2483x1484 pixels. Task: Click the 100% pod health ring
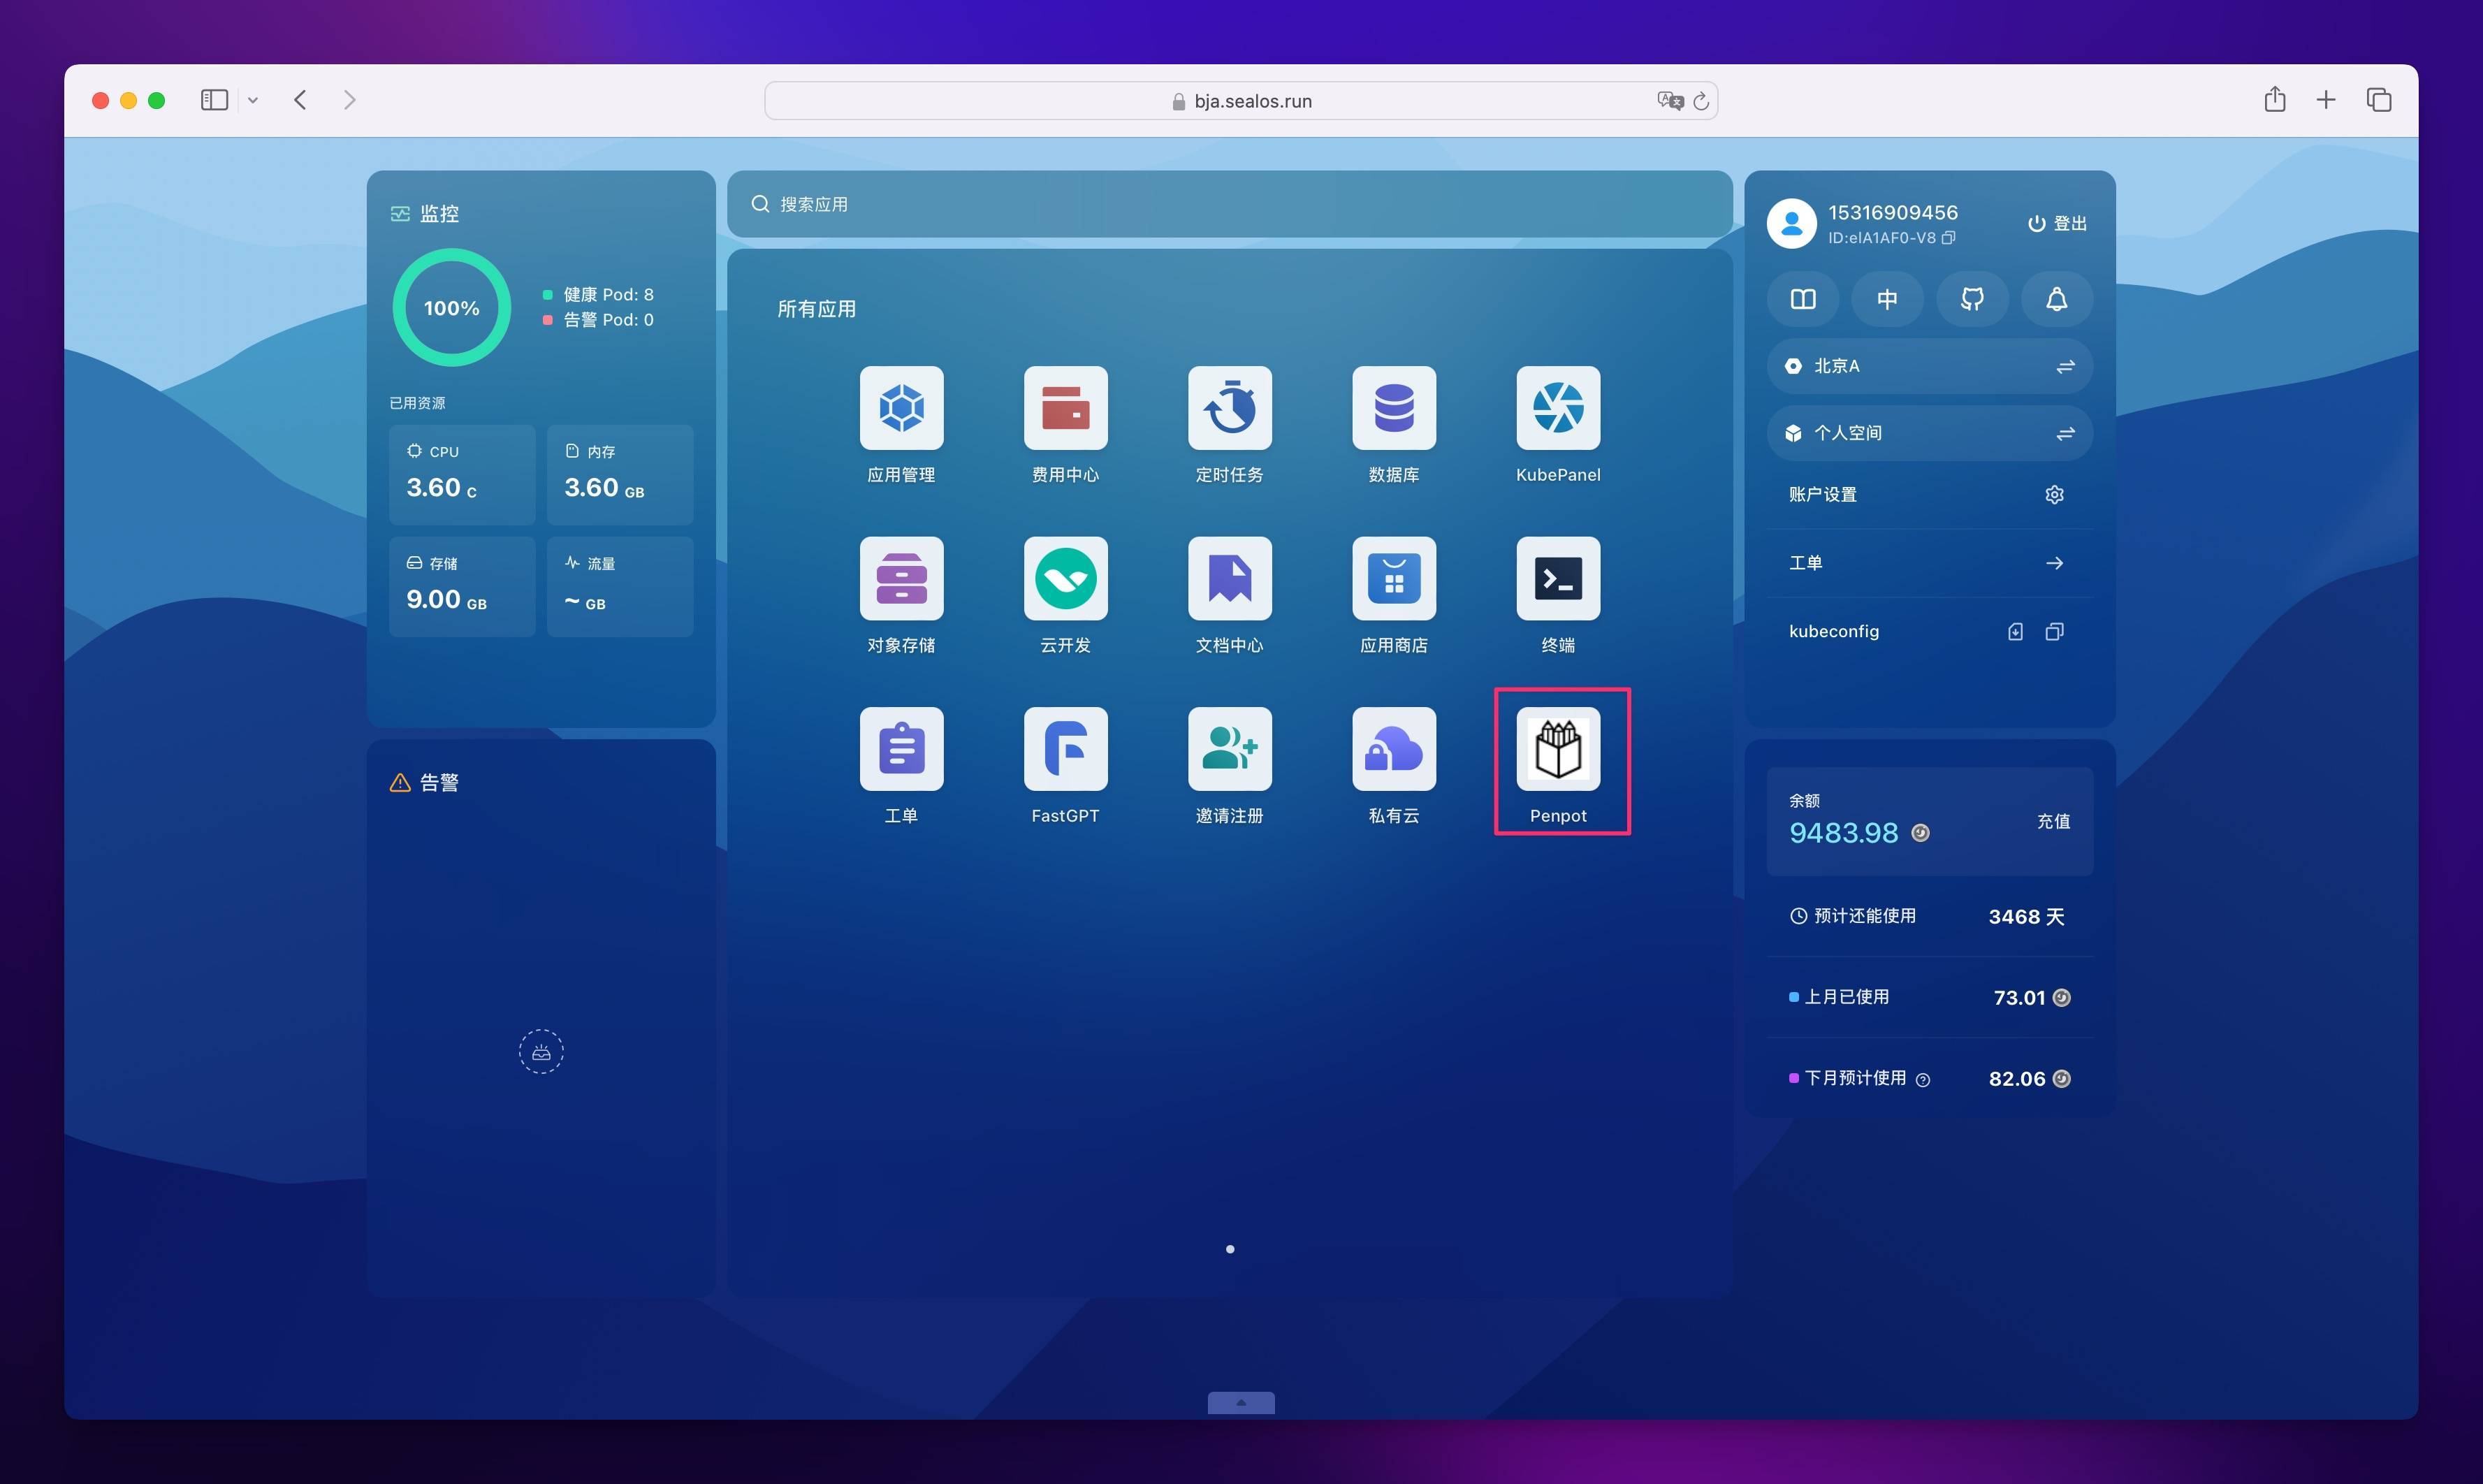452,308
